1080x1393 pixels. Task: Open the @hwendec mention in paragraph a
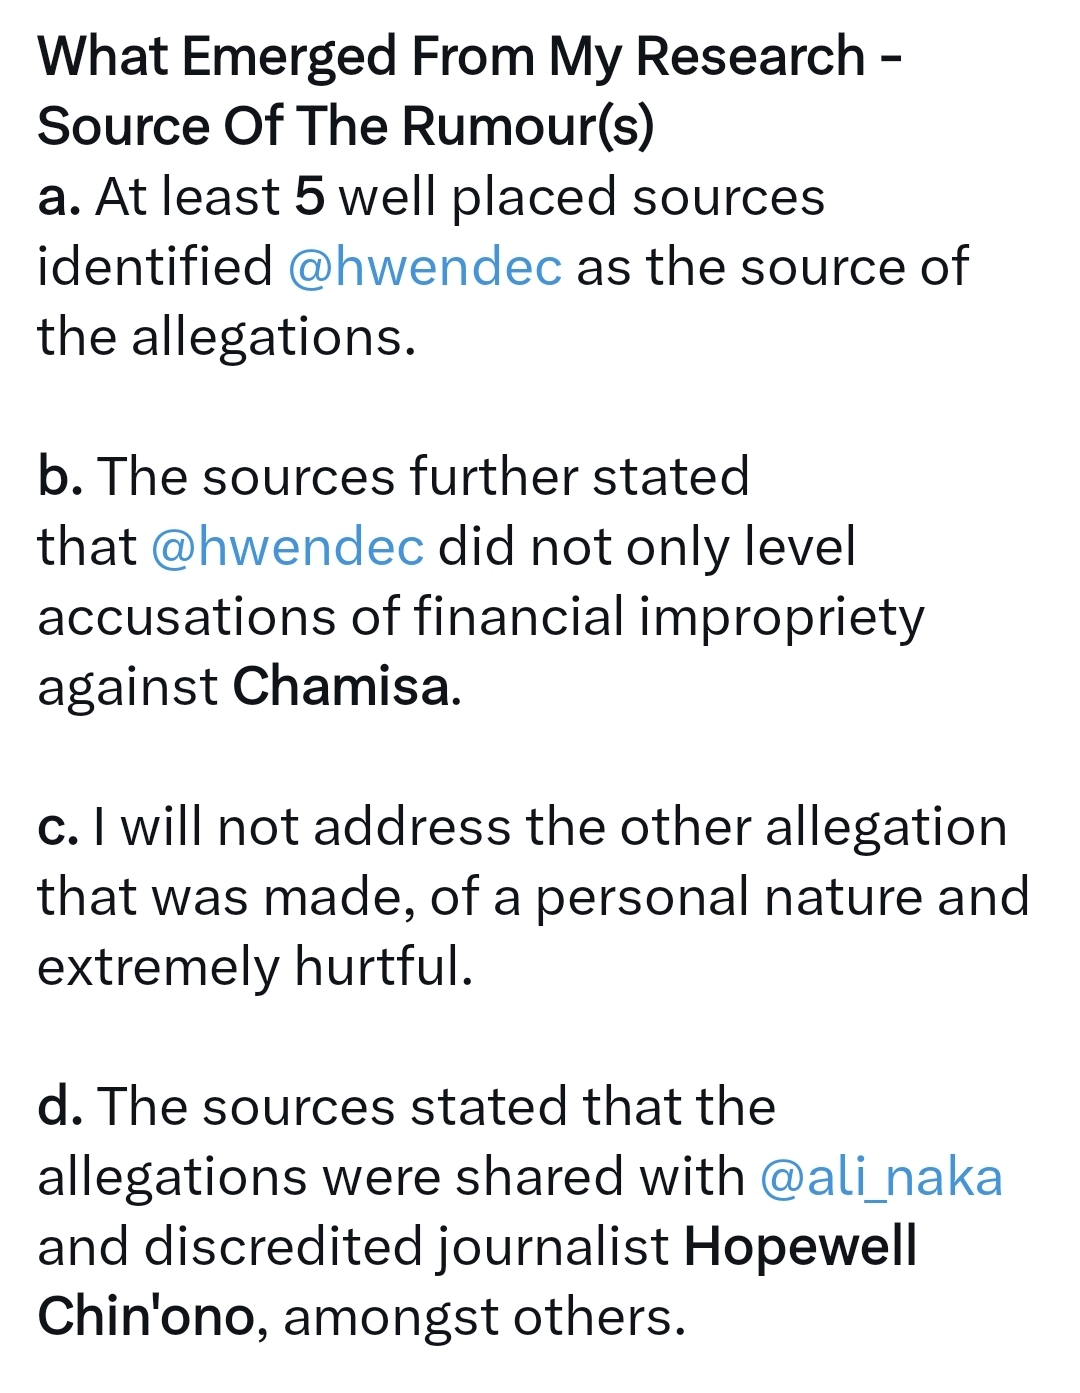[x=425, y=267]
